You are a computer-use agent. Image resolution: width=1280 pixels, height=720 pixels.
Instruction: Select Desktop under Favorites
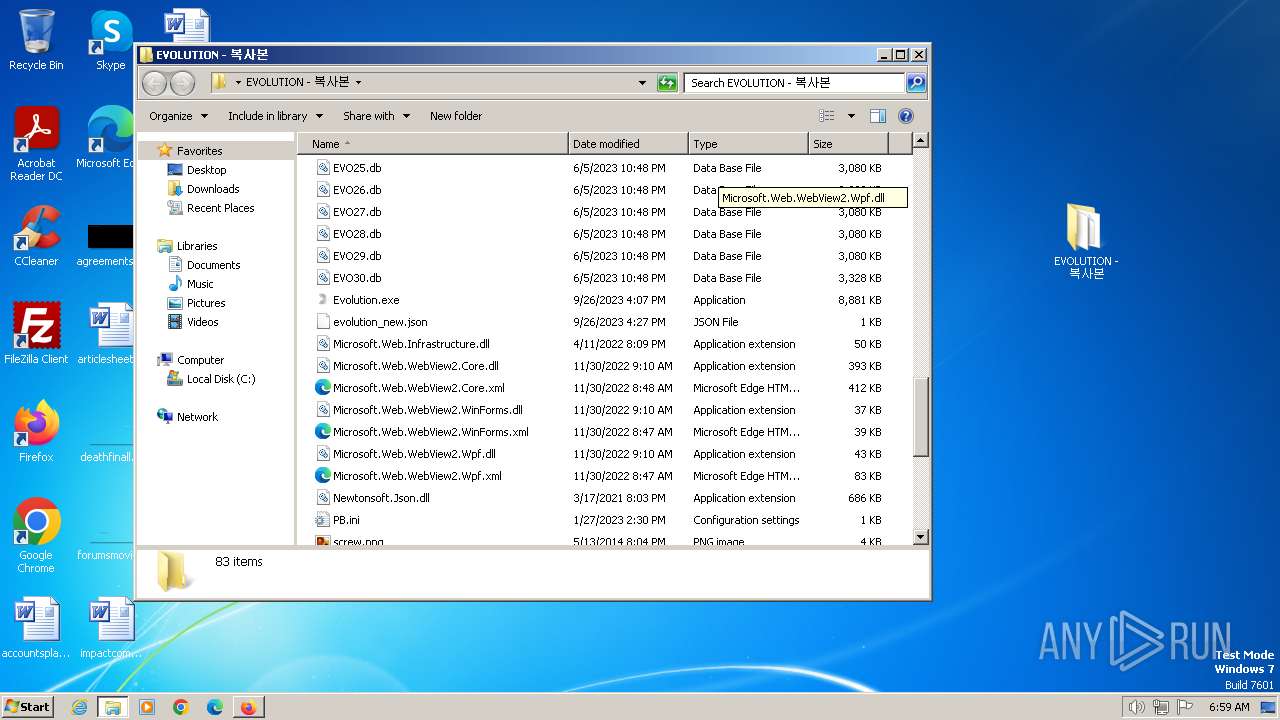pos(206,170)
